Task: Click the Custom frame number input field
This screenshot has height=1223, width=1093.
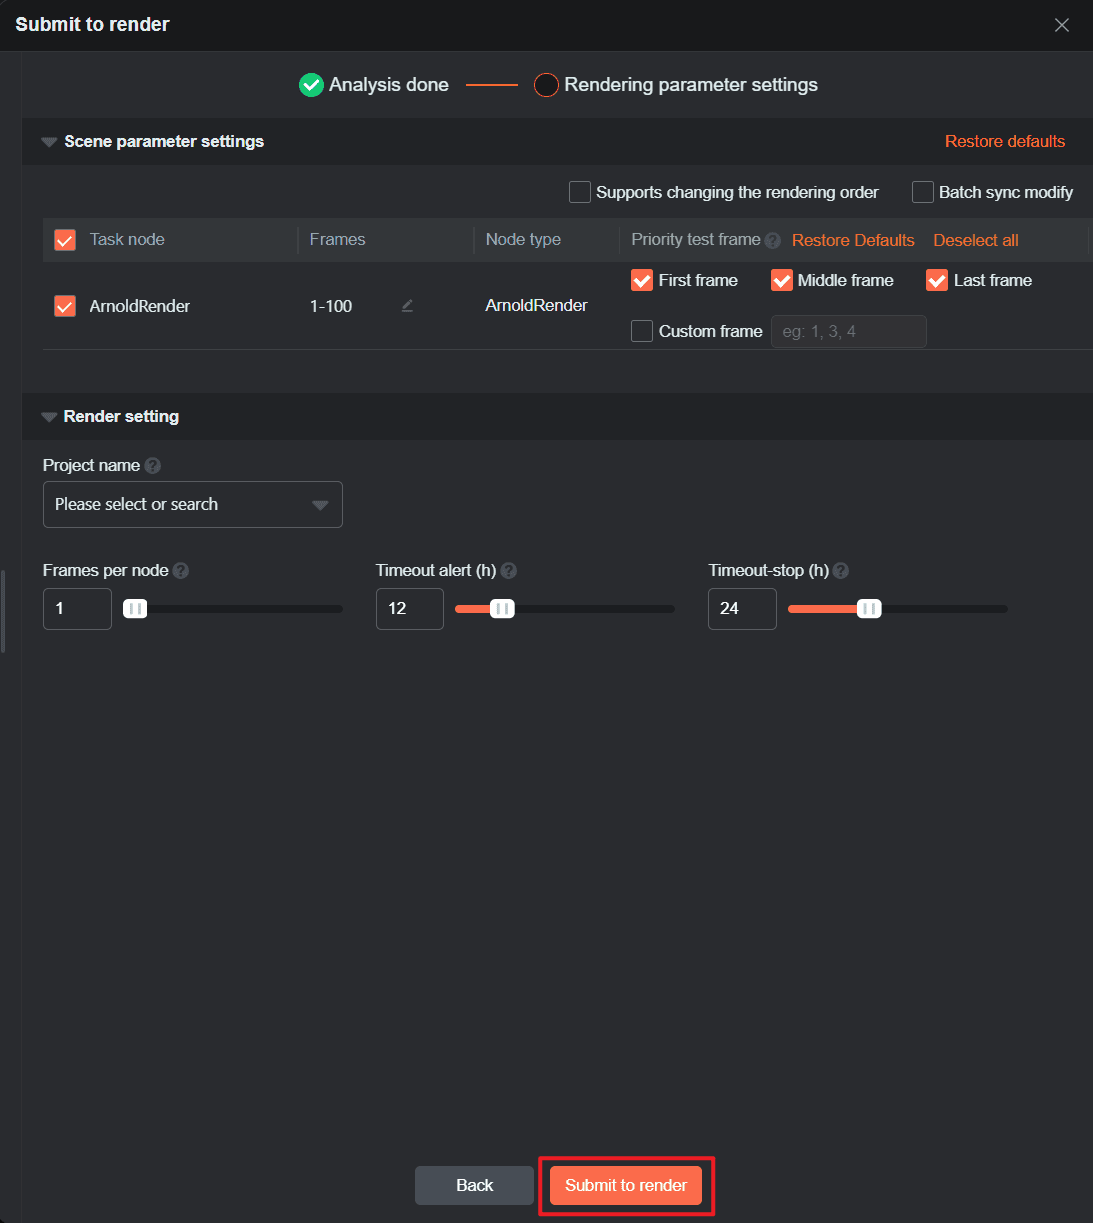Action: [x=848, y=331]
